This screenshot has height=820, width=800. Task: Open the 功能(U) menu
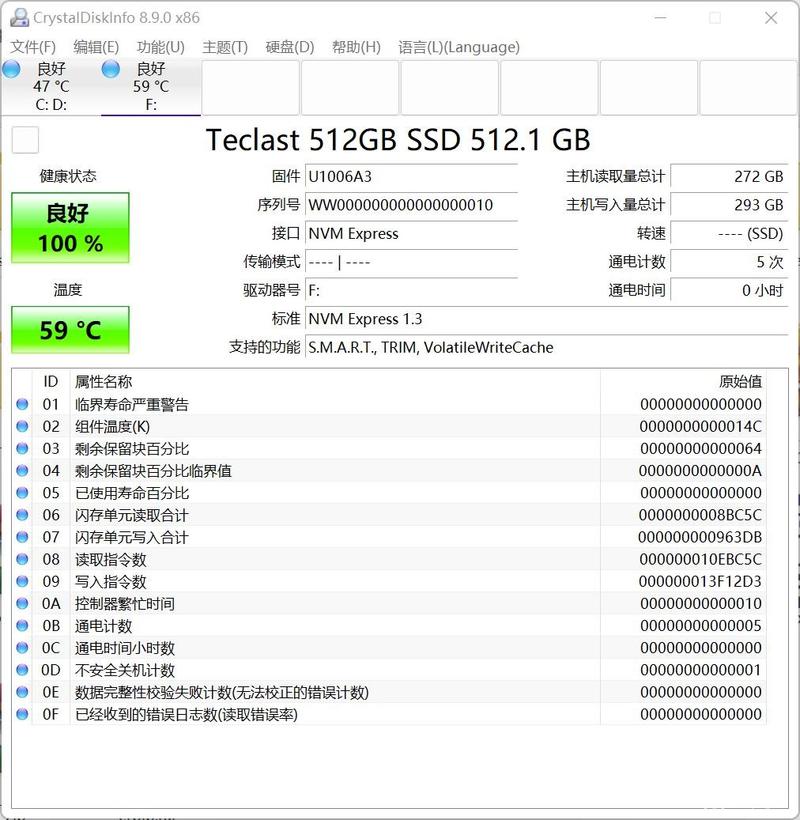coord(161,47)
